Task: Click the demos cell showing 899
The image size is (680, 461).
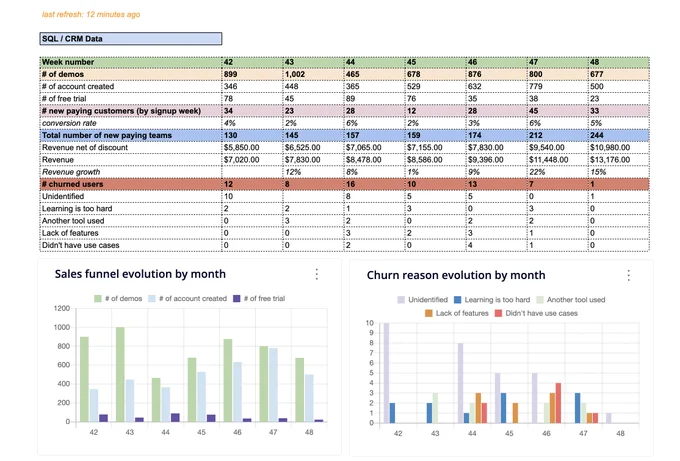Action: (x=252, y=74)
